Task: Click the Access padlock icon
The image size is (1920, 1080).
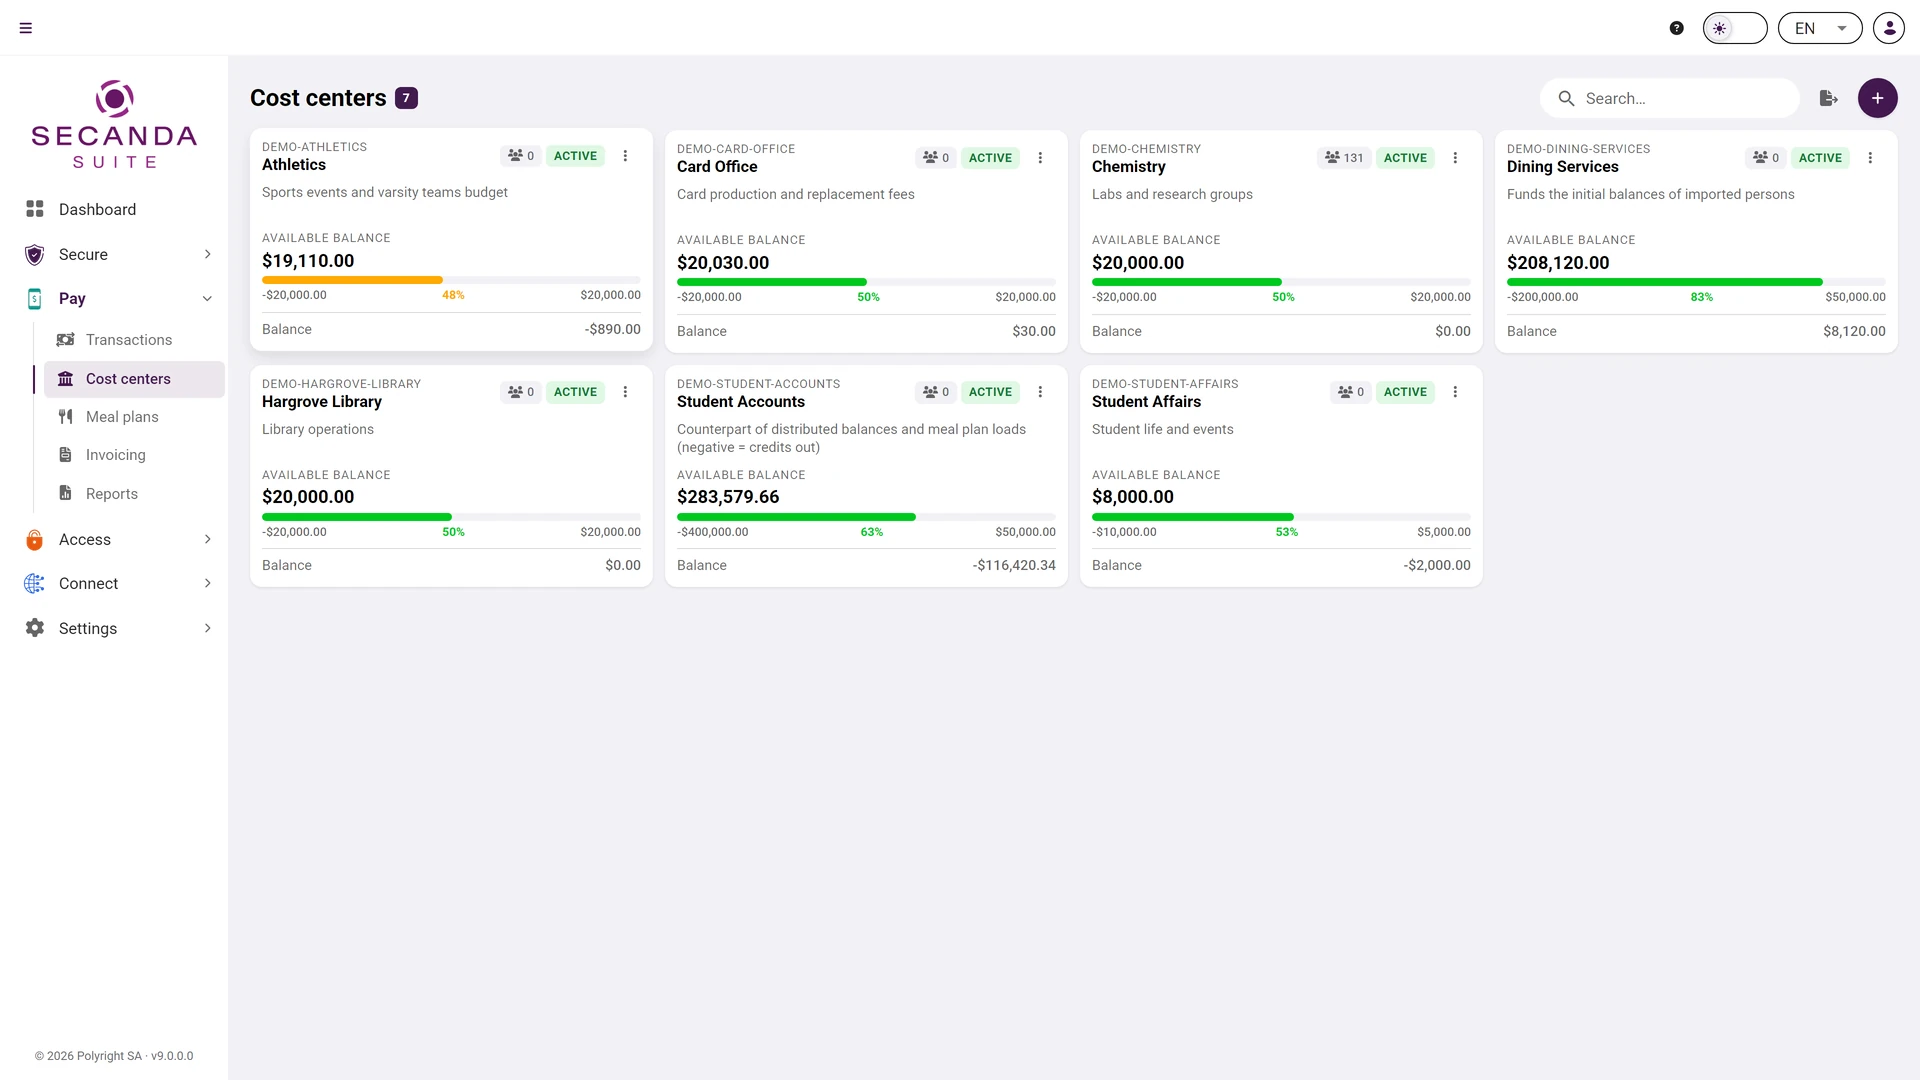Action: pos(35,540)
